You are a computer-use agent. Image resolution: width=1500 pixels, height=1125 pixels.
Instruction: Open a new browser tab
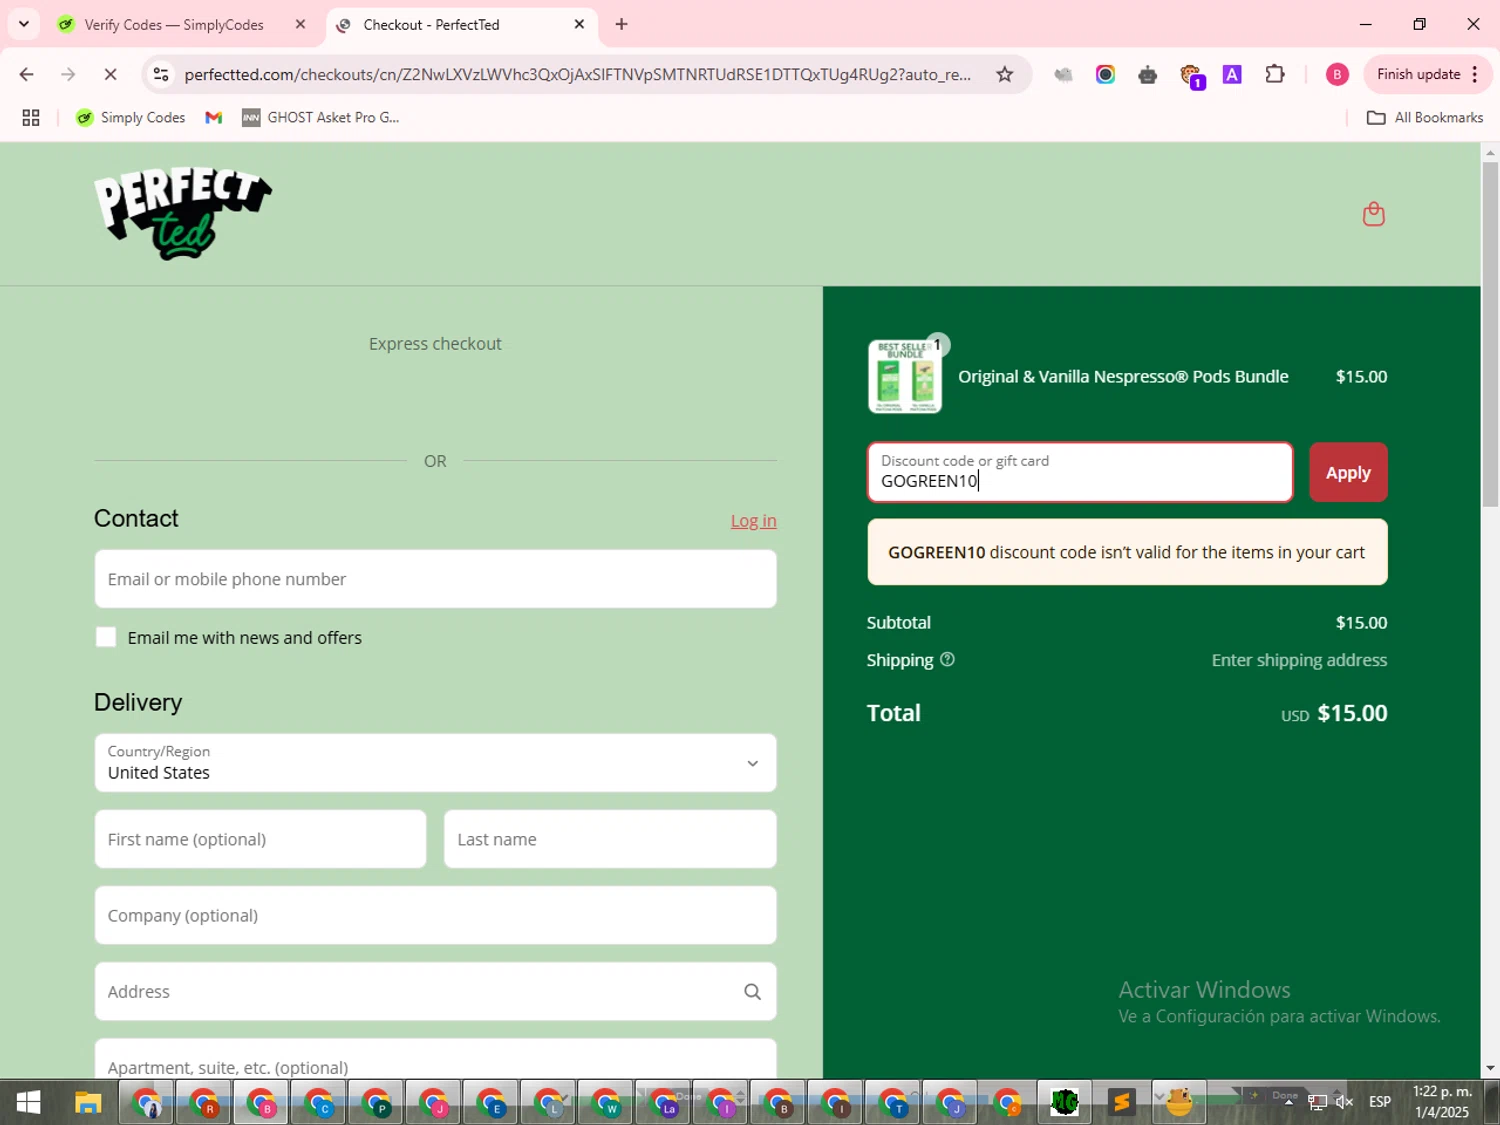622,24
